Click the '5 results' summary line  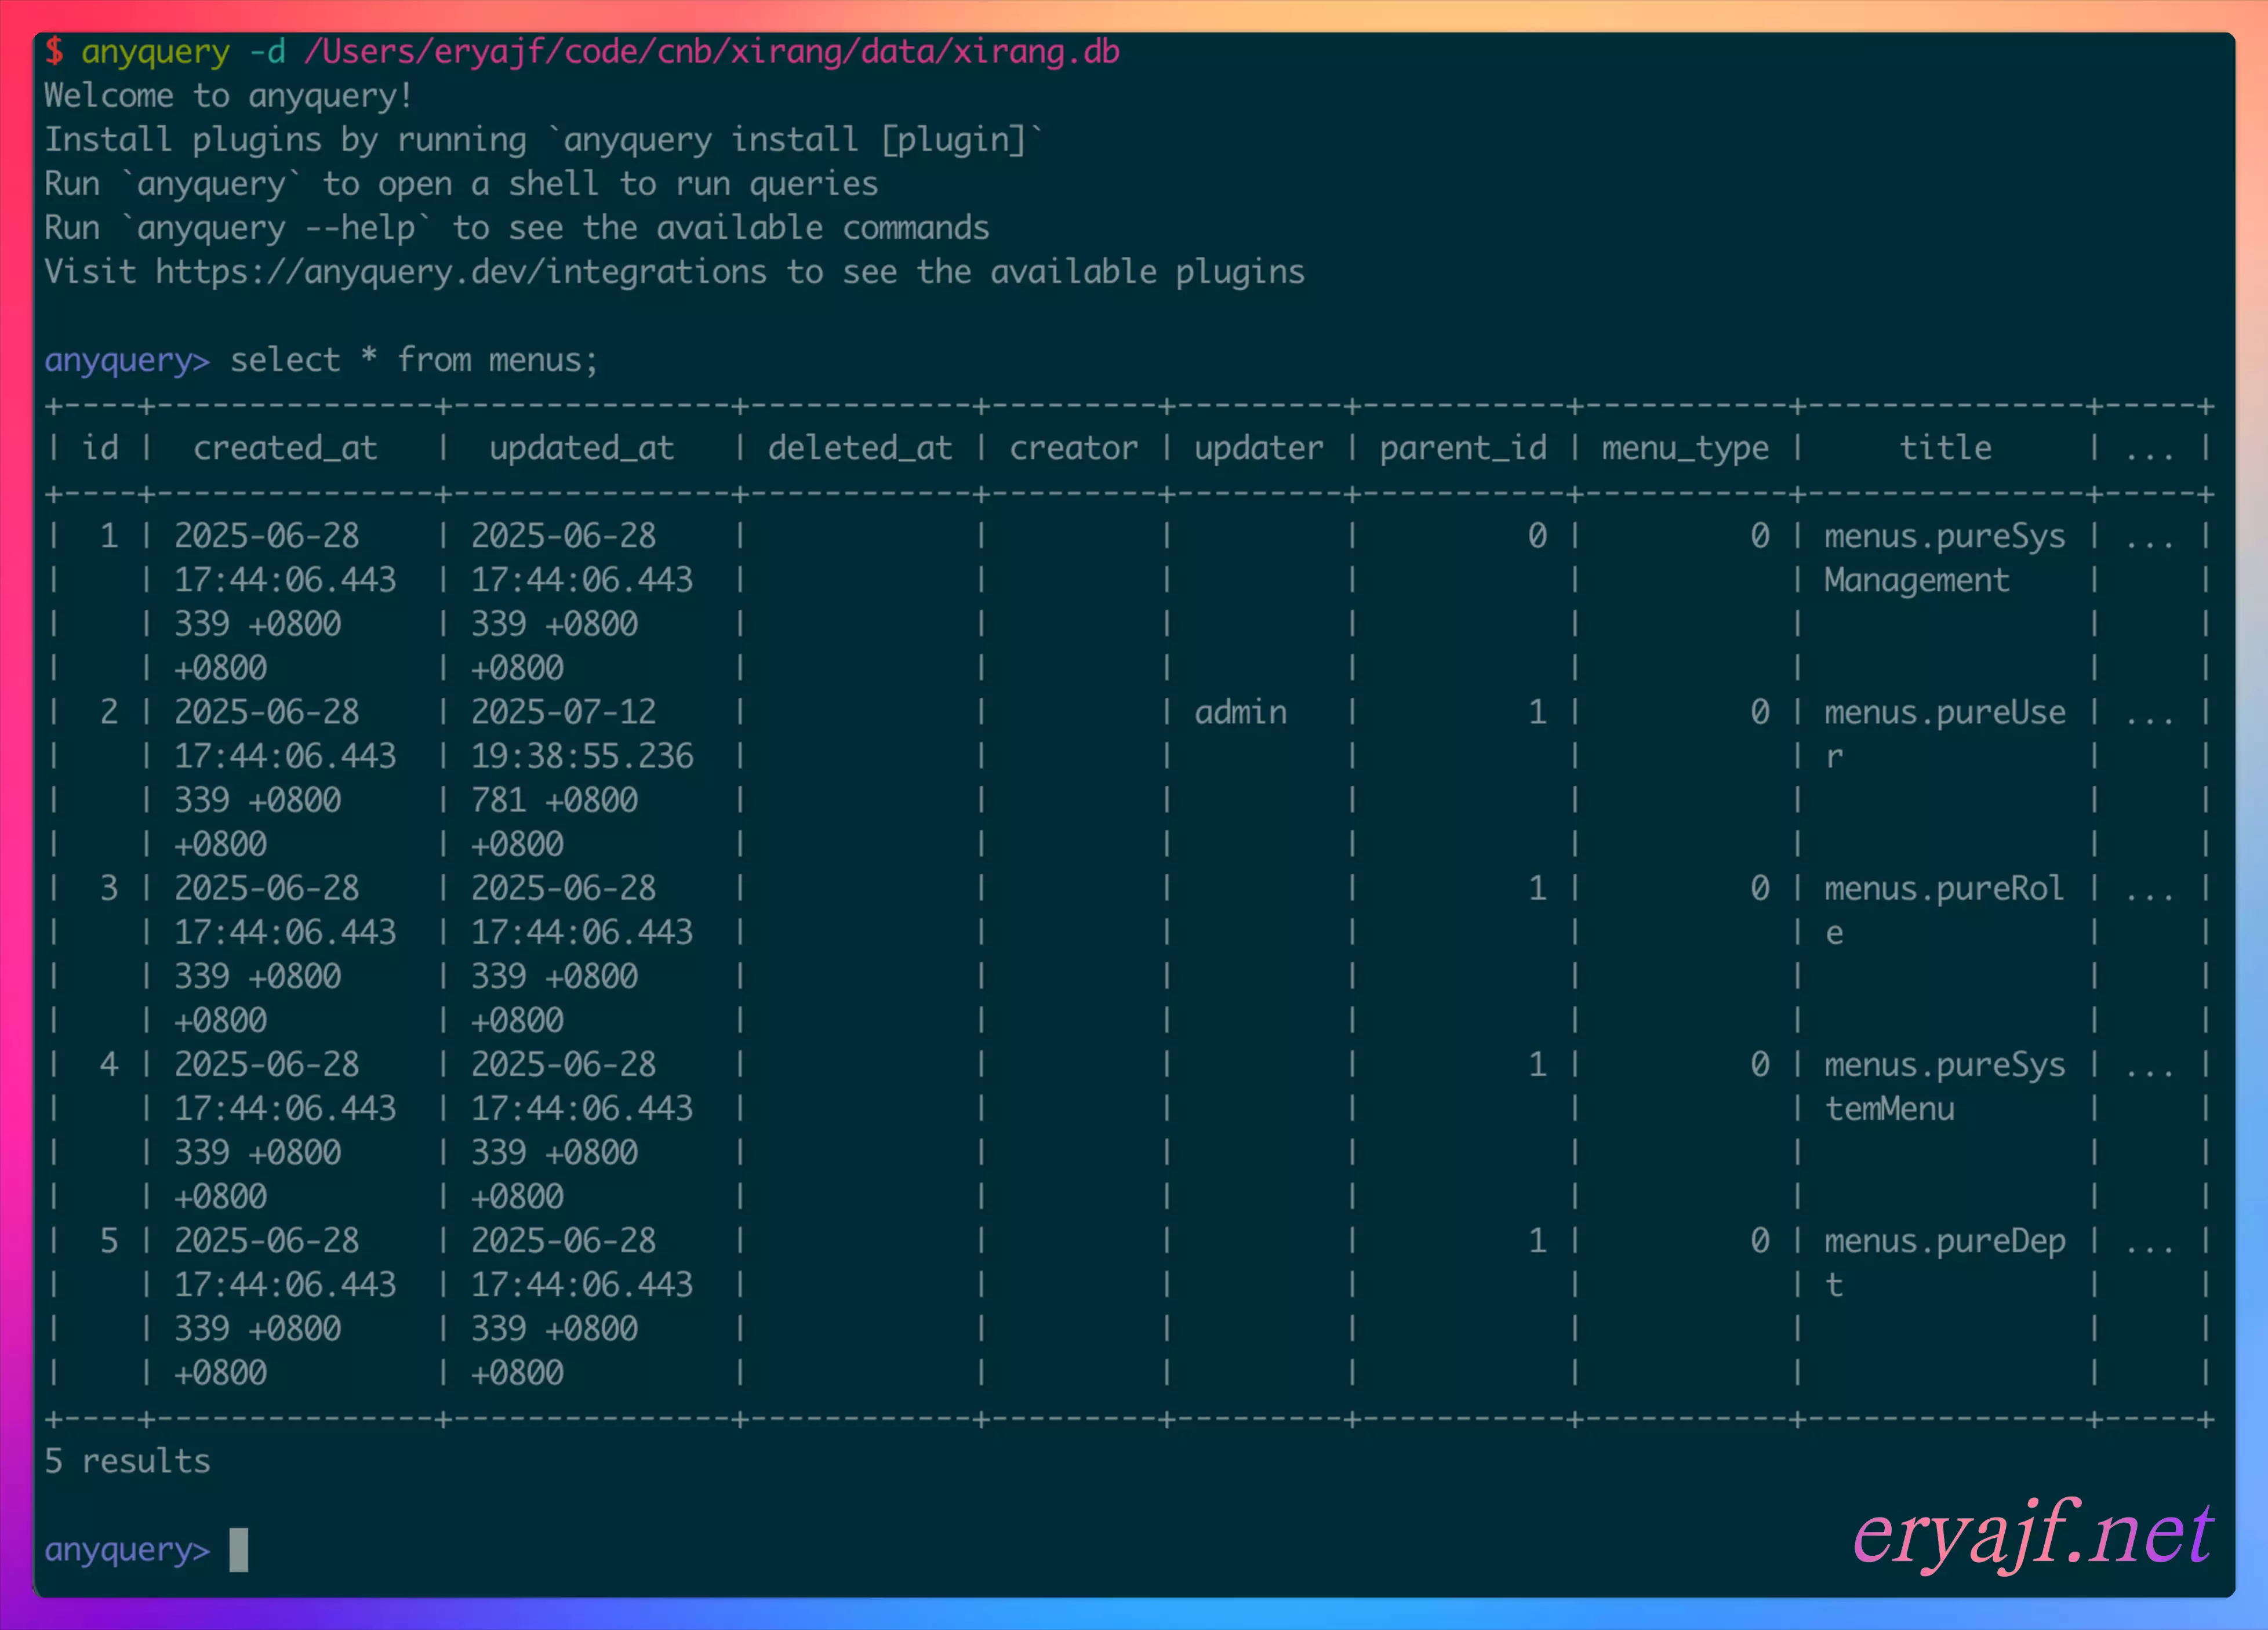click(128, 1461)
